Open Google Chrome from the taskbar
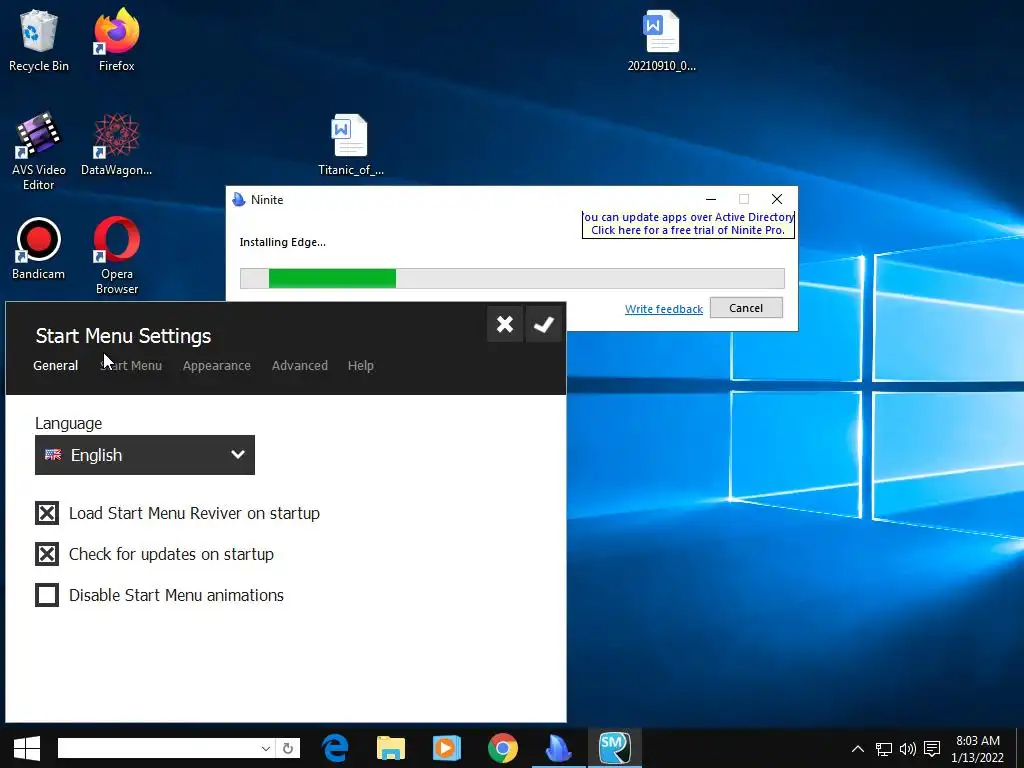 pos(502,748)
